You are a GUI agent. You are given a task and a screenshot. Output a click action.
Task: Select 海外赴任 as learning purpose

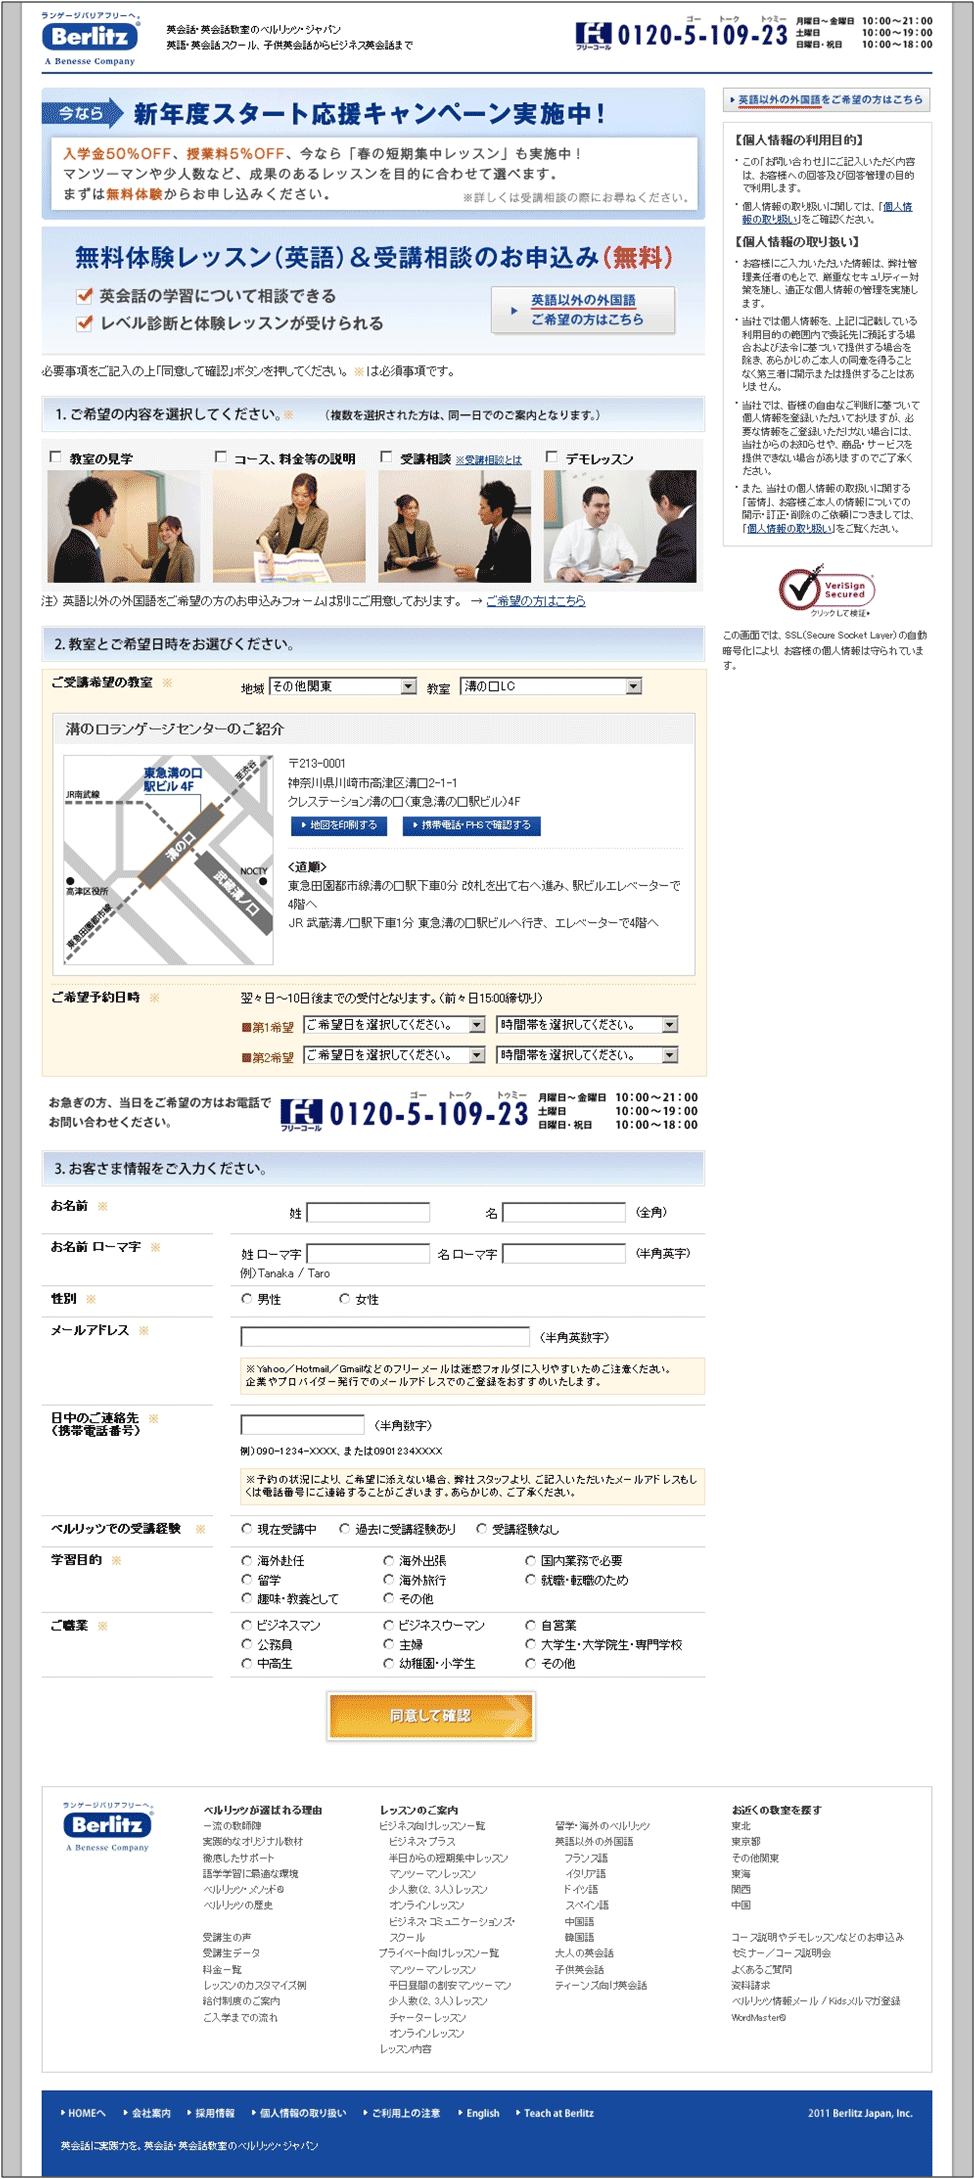coord(247,1560)
